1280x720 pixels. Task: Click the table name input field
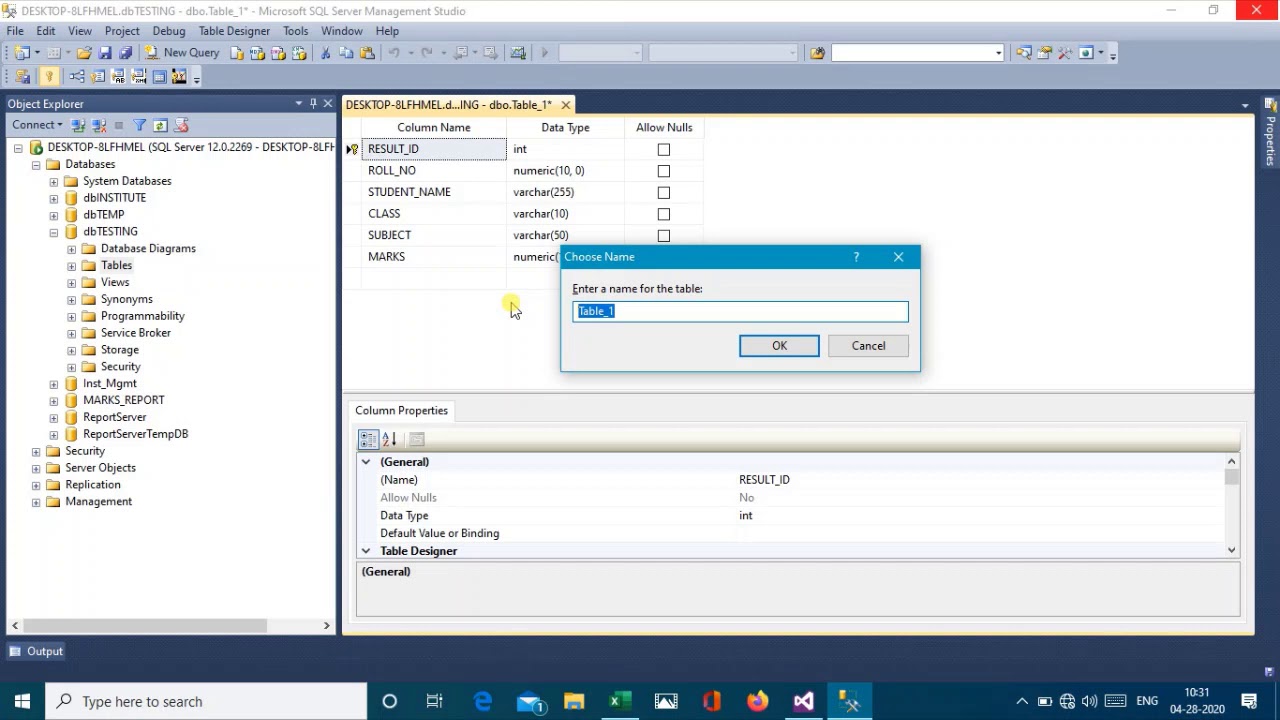(741, 311)
